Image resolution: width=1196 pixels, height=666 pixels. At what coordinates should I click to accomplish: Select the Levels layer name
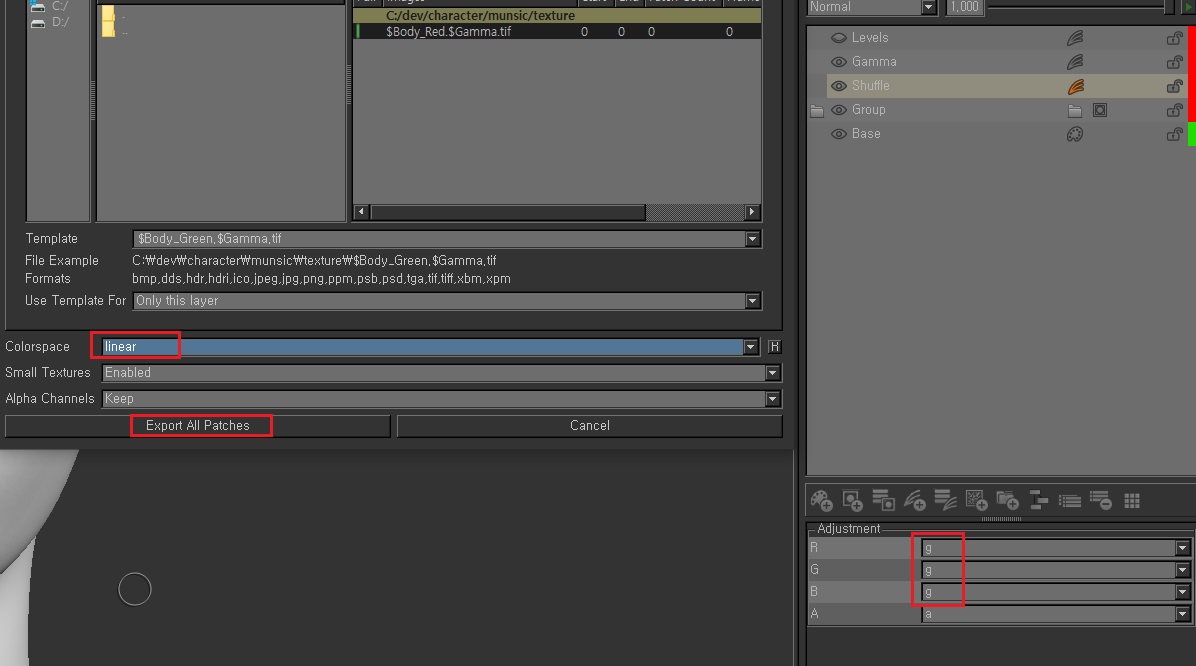point(870,37)
